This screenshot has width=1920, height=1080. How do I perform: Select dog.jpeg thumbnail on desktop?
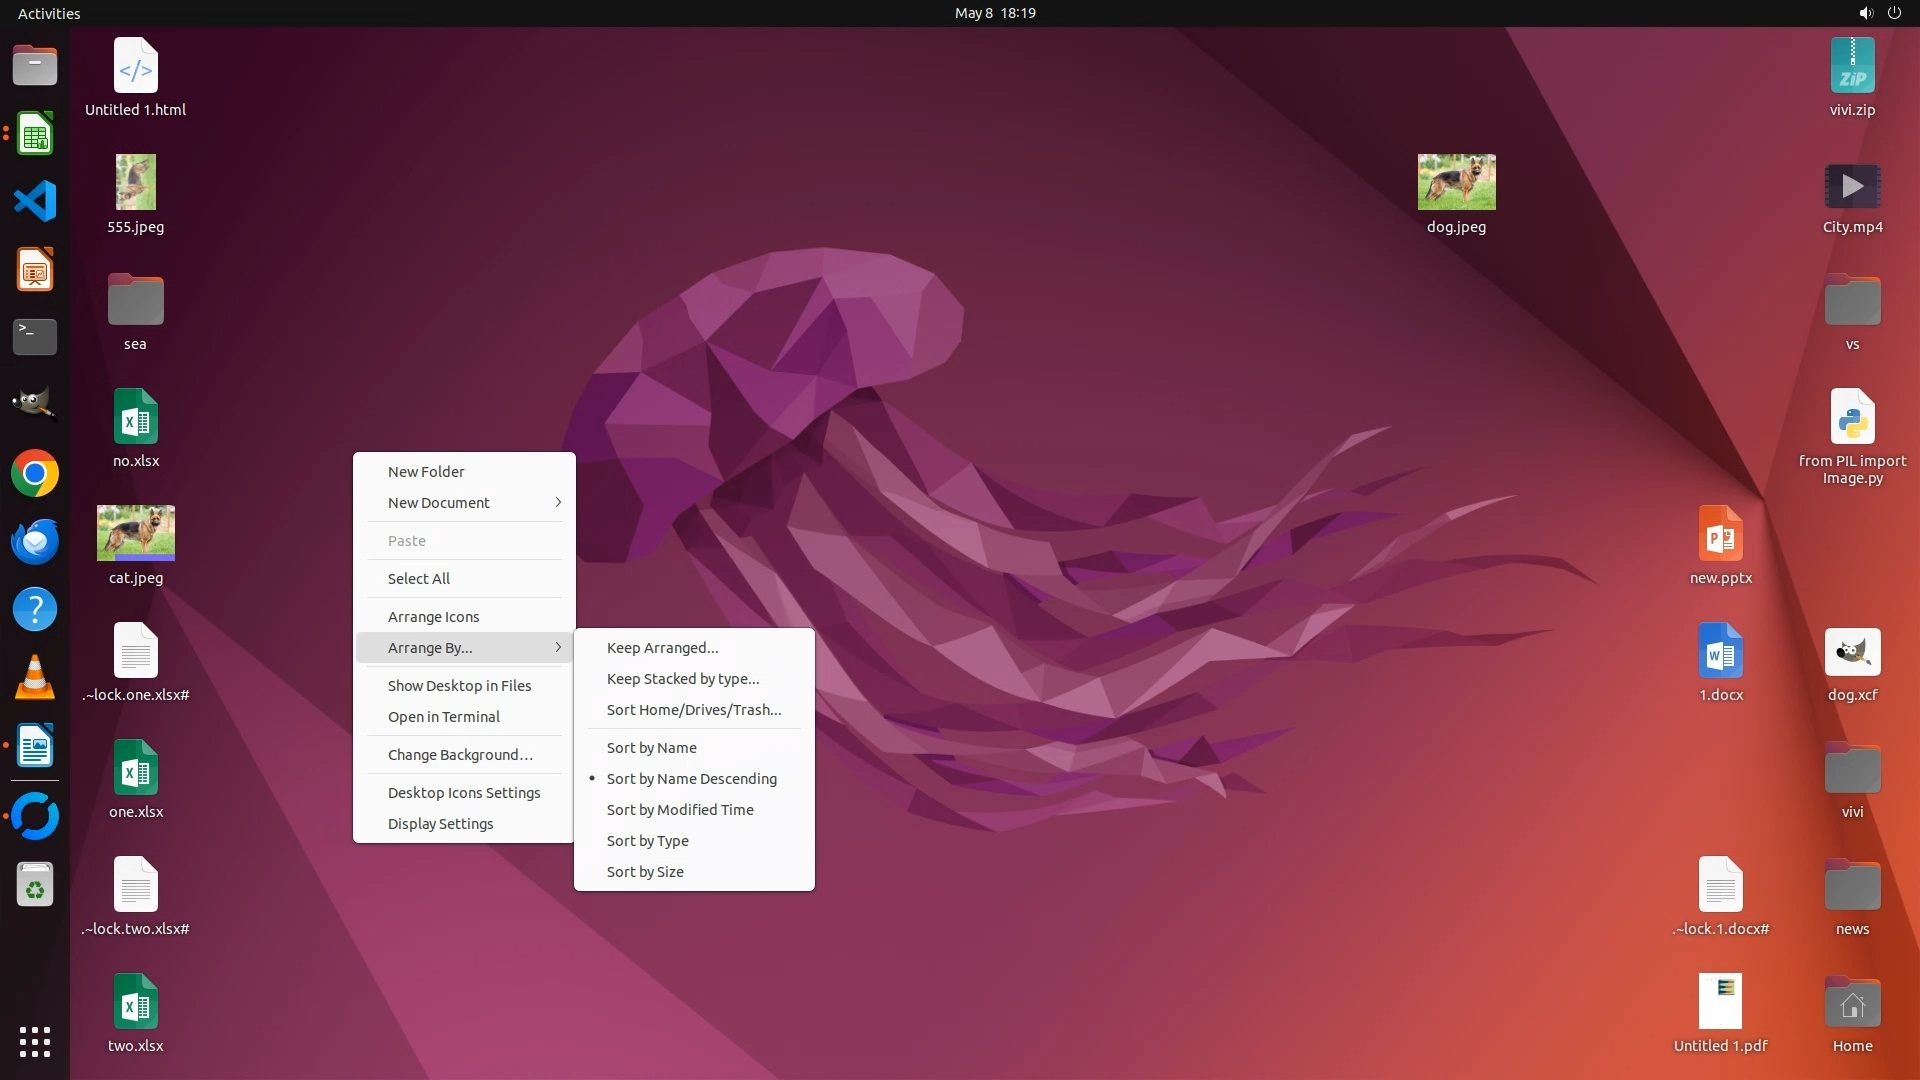point(1456,183)
